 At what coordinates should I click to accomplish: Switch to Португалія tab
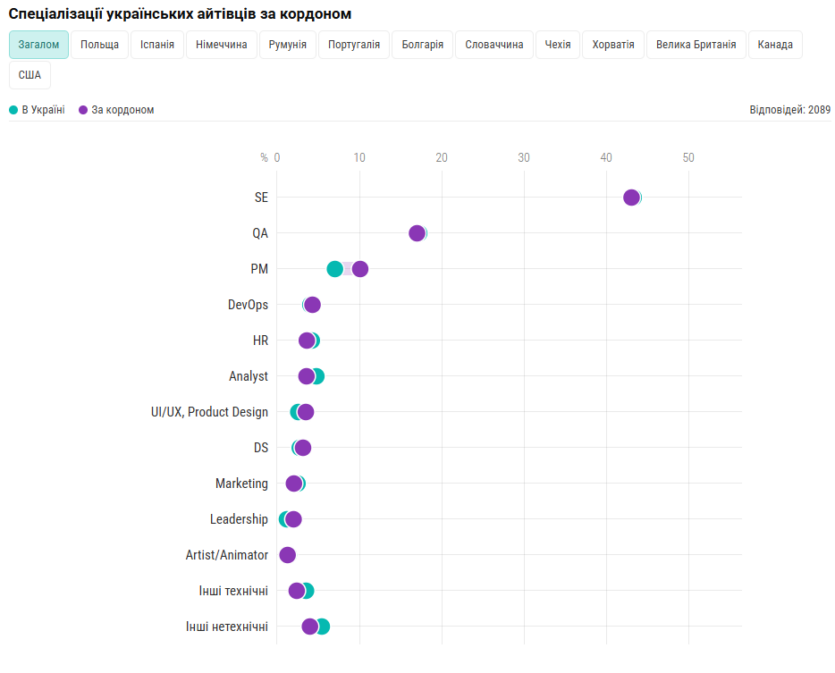pyautogui.click(x=354, y=45)
